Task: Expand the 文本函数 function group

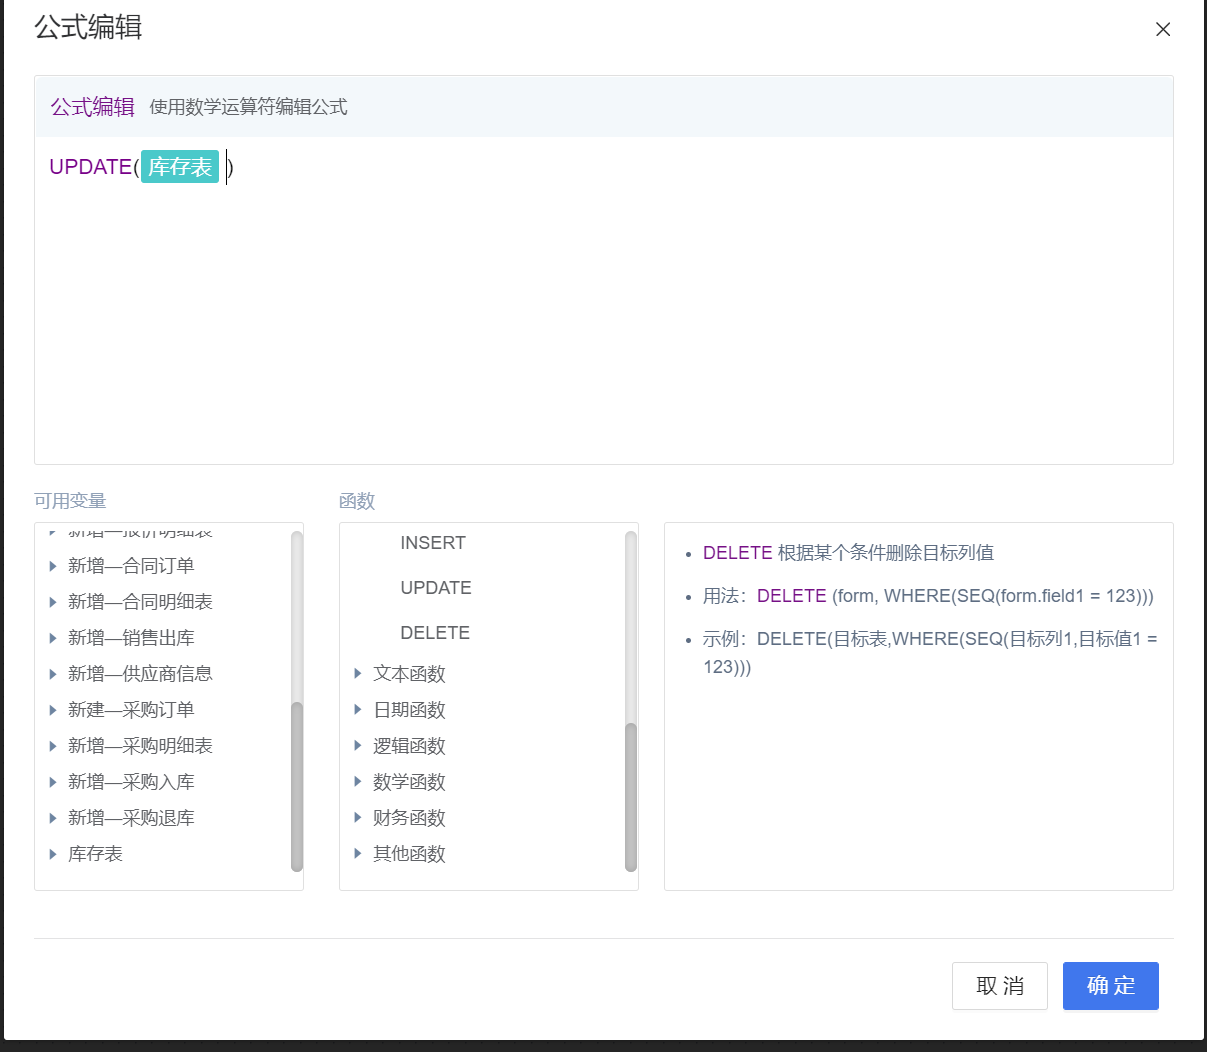Action: point(358,674)
